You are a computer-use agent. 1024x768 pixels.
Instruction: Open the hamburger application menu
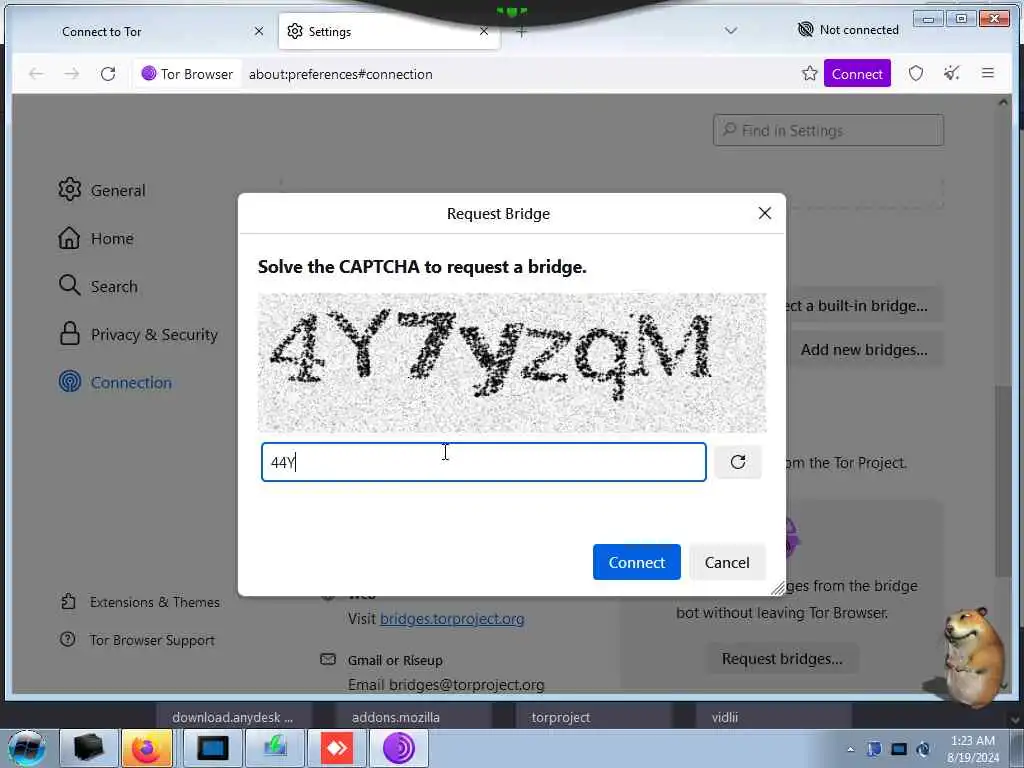pyautogui.click(x=987, y=74)
